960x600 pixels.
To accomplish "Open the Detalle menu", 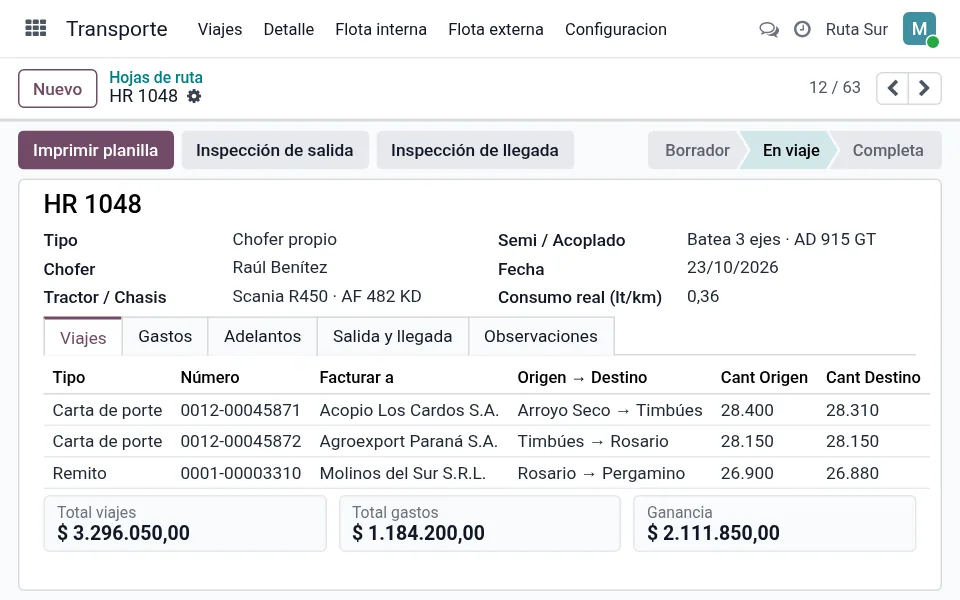I will [288, 29].
